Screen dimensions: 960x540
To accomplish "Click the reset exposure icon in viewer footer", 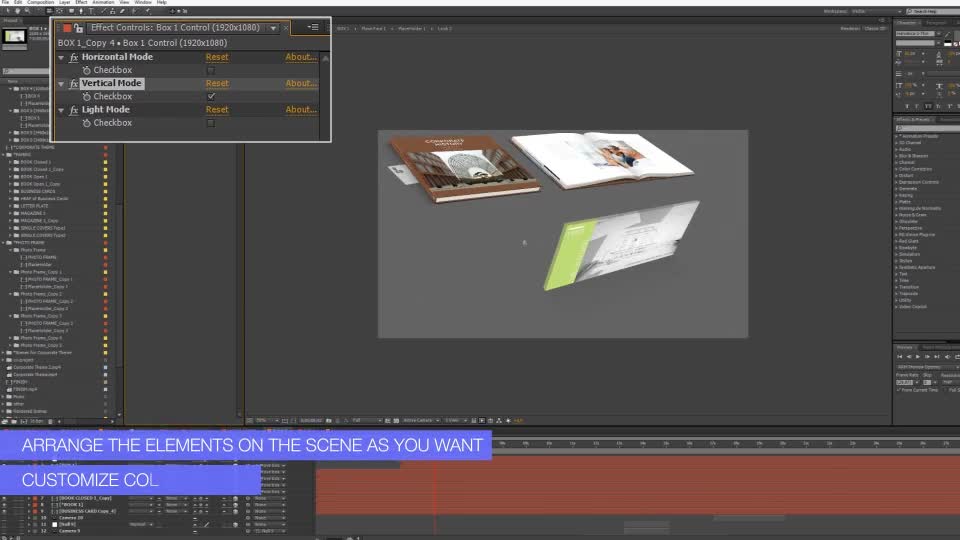I will pos(508,421).
